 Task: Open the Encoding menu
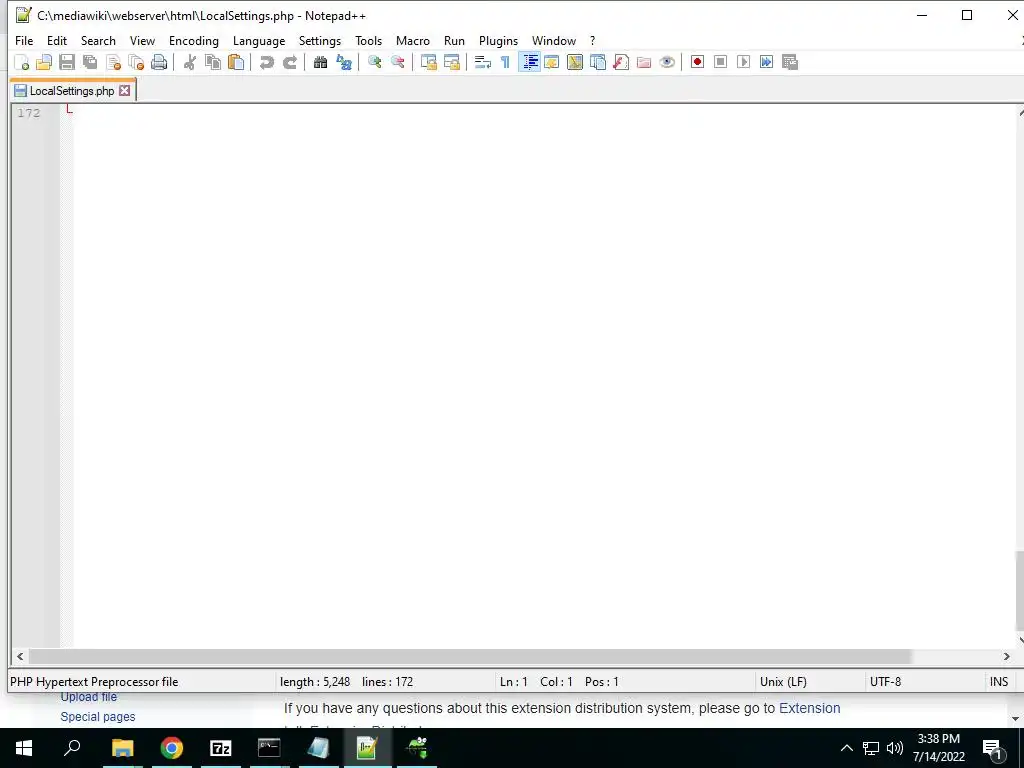point(194,40)
